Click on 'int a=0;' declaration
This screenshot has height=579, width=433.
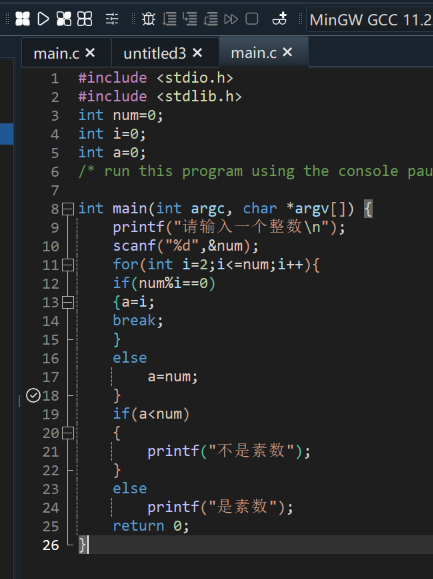coord(112,153)
